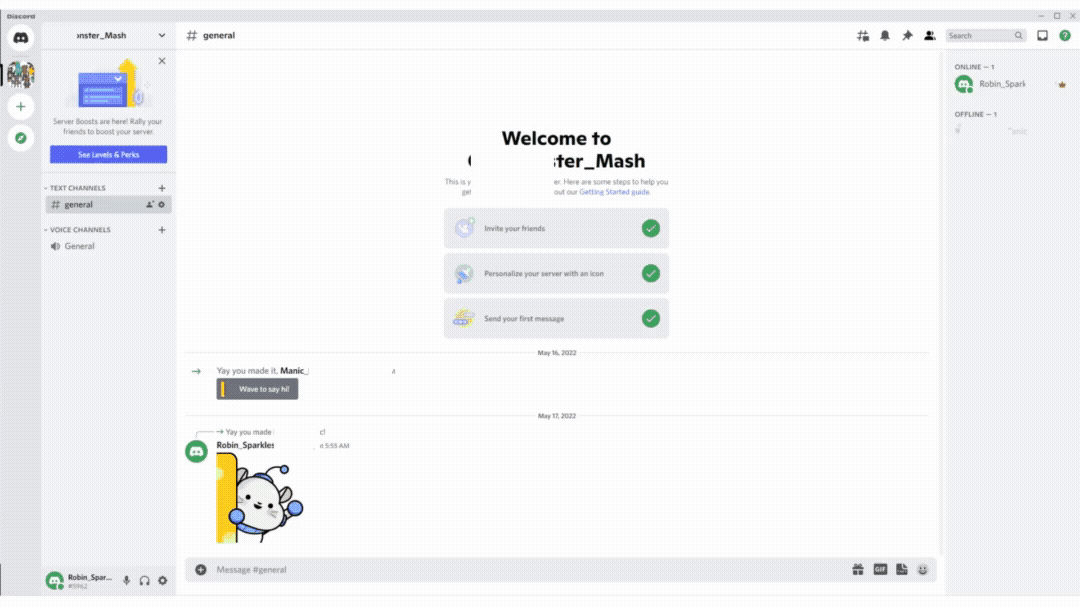Viewport: 1080px width, 608px height.
Task: Open Robin_Spark member in online list
Action: (1010, 85)
